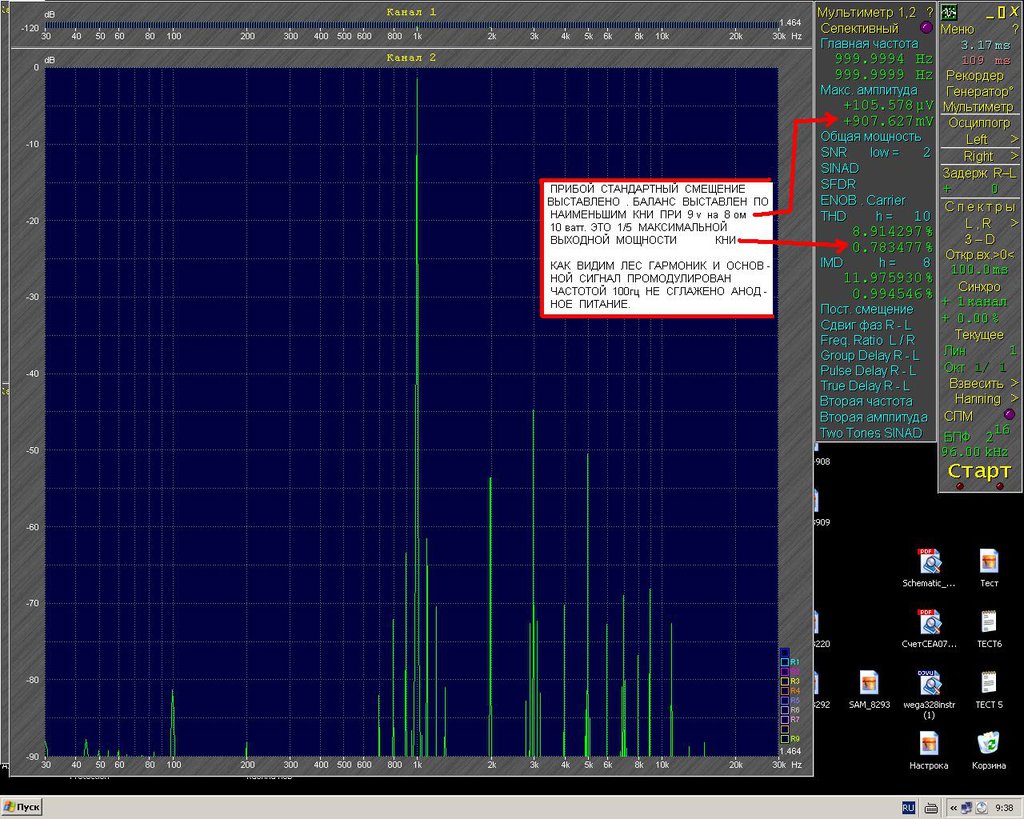This screenshot has height=819, width=1024.
Task: Select the ТЕСТ 5 notepad file icon
Action: tap(989, 682)
